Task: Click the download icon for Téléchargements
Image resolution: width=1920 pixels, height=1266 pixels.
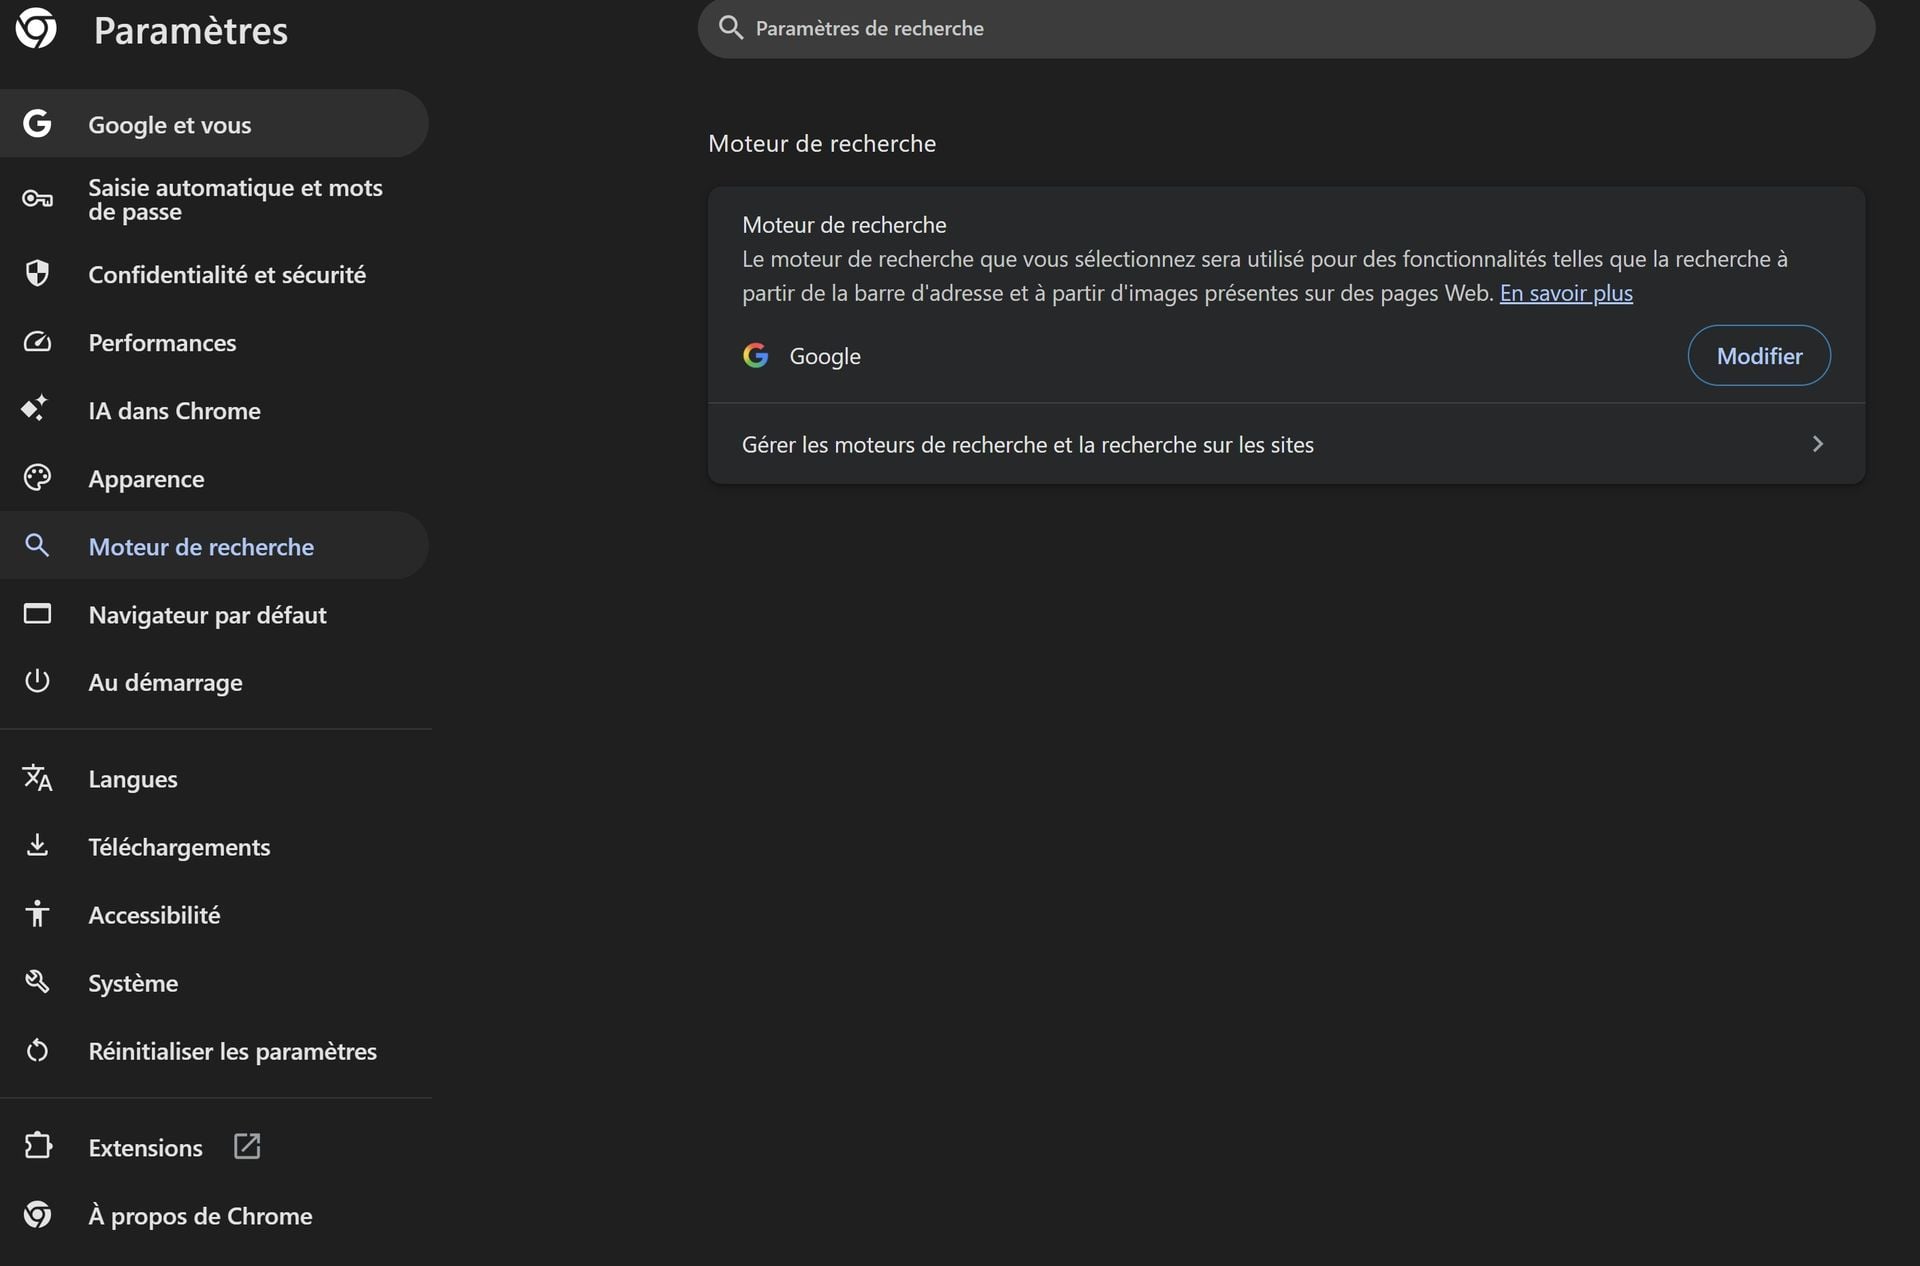Action: (x=37, y=845)
